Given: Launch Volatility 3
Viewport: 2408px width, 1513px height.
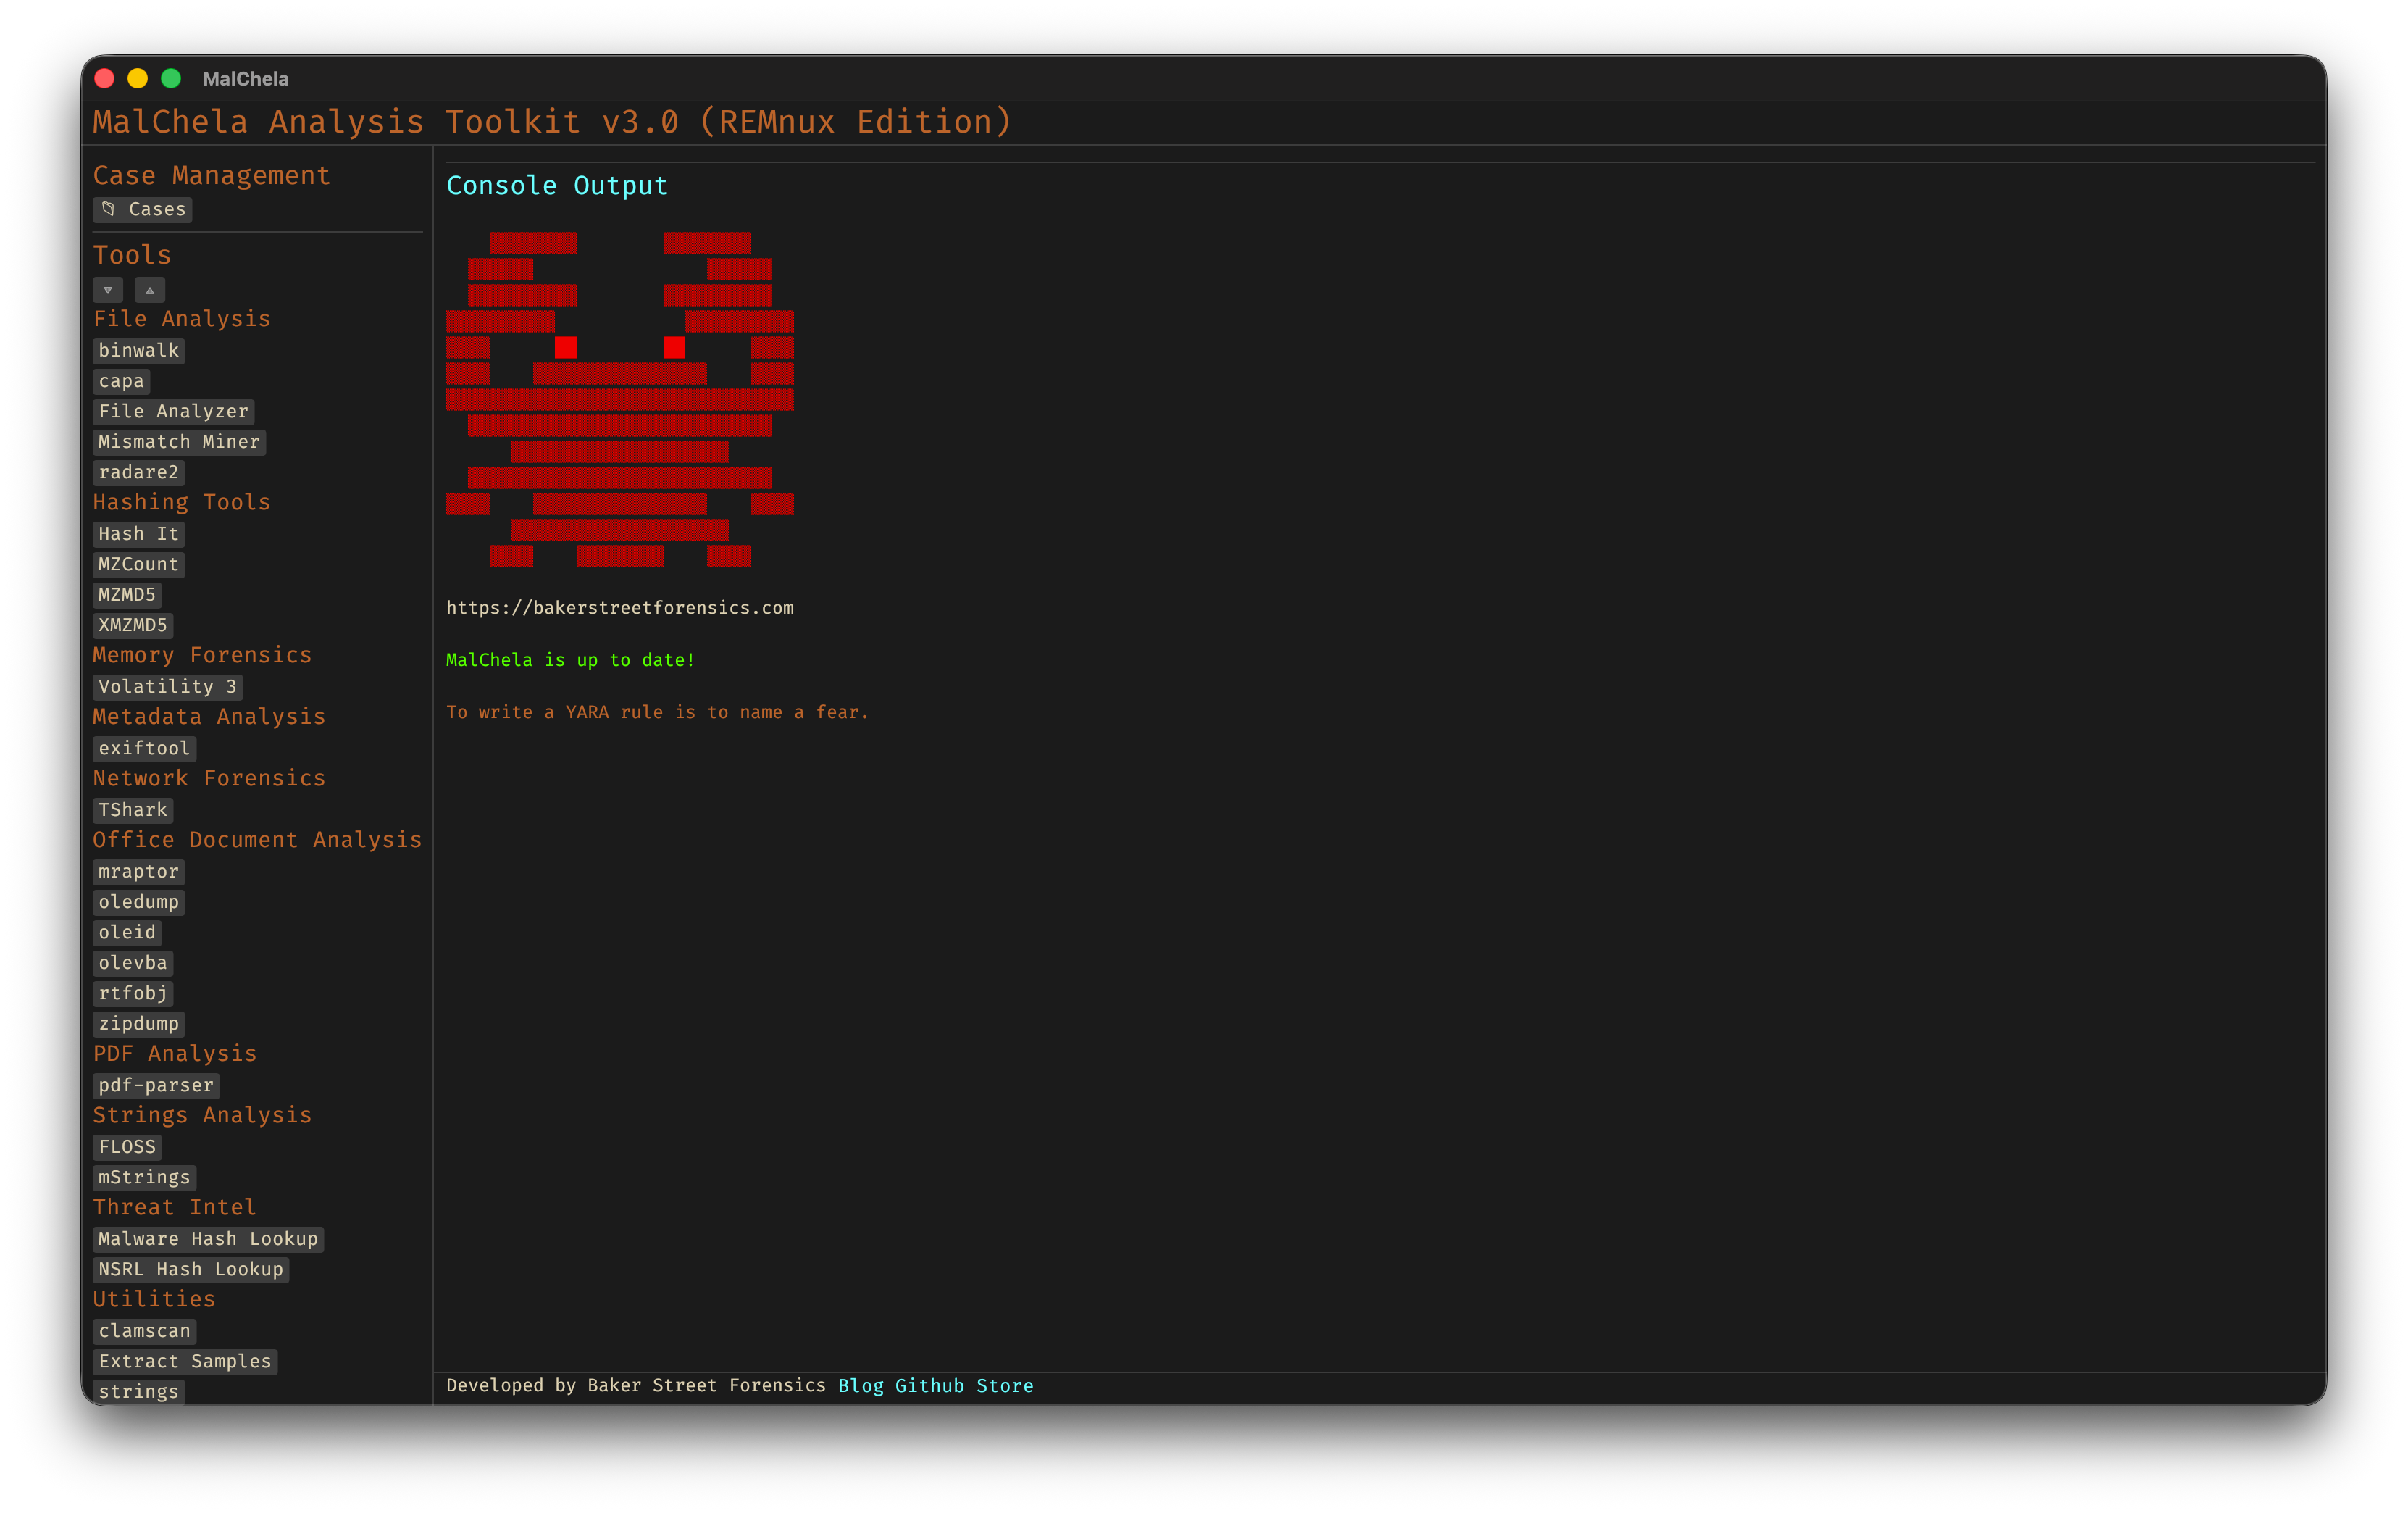Looking at the screenshot, I should [168, 687].
